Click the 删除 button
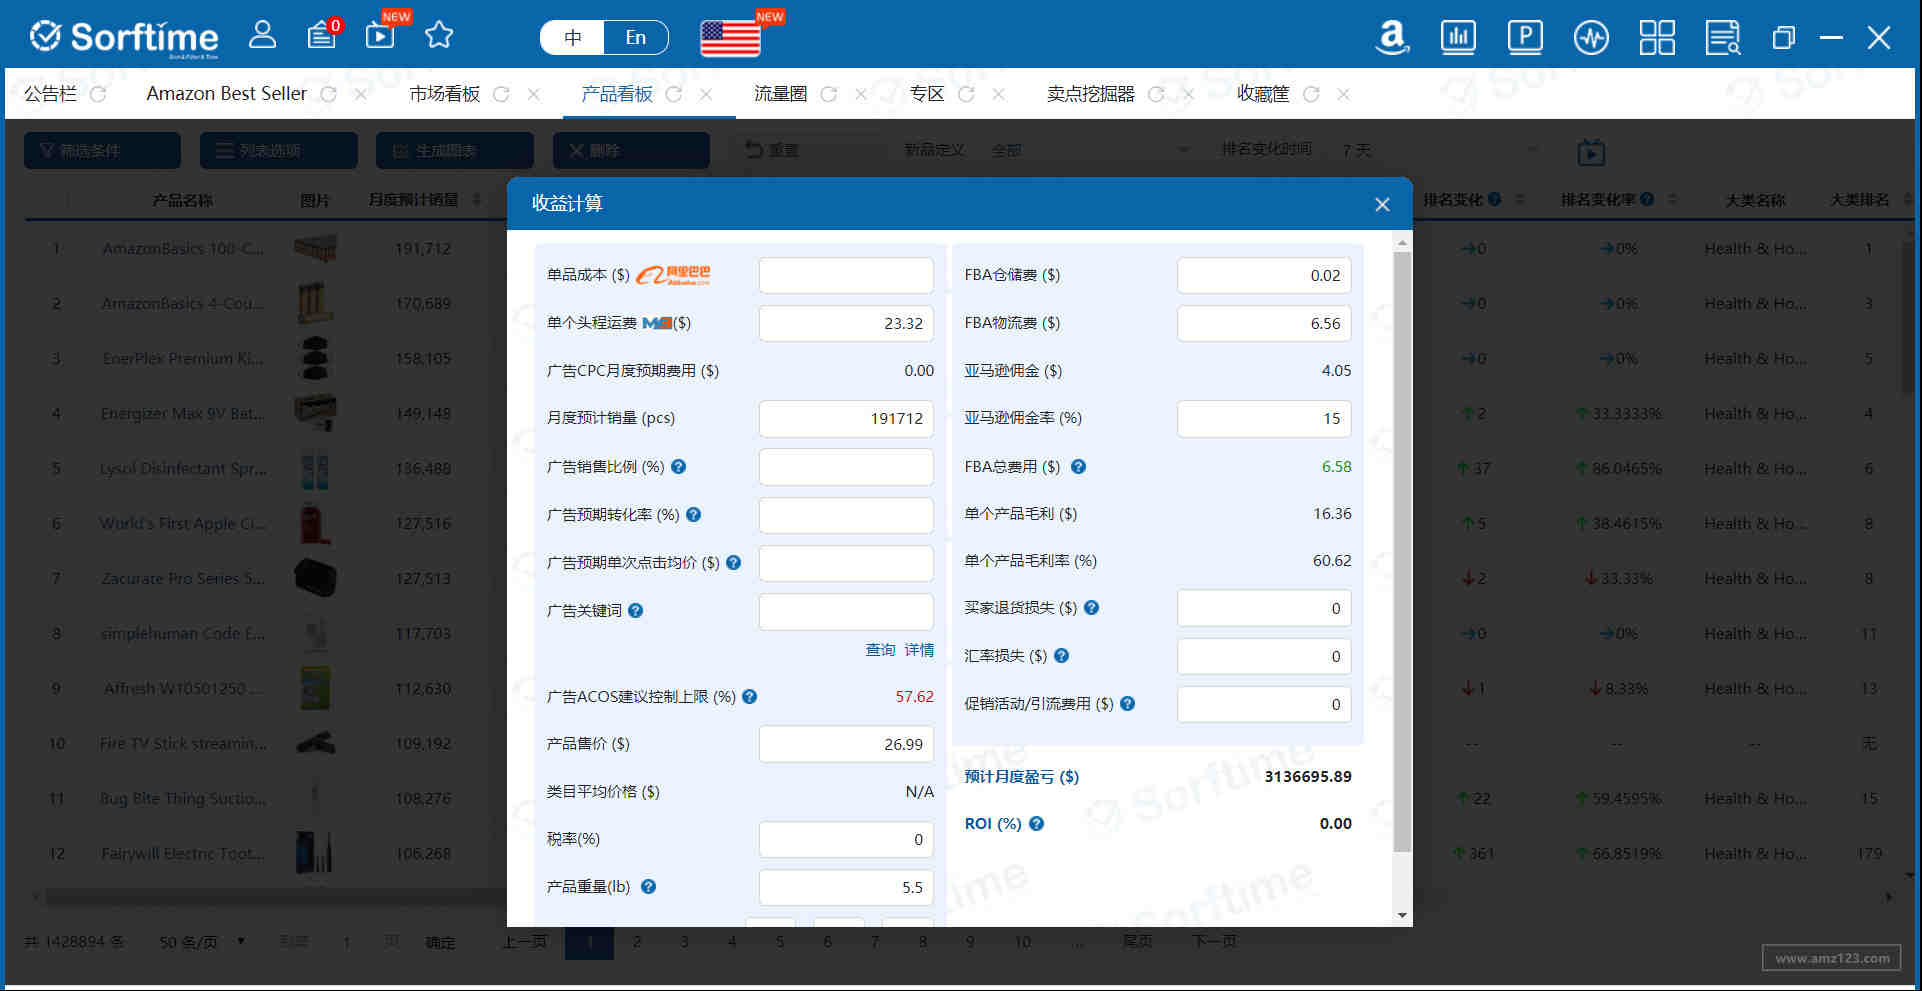Viewport: 1922px width, 991px height. pyautogui.click(x=631, y=150)
